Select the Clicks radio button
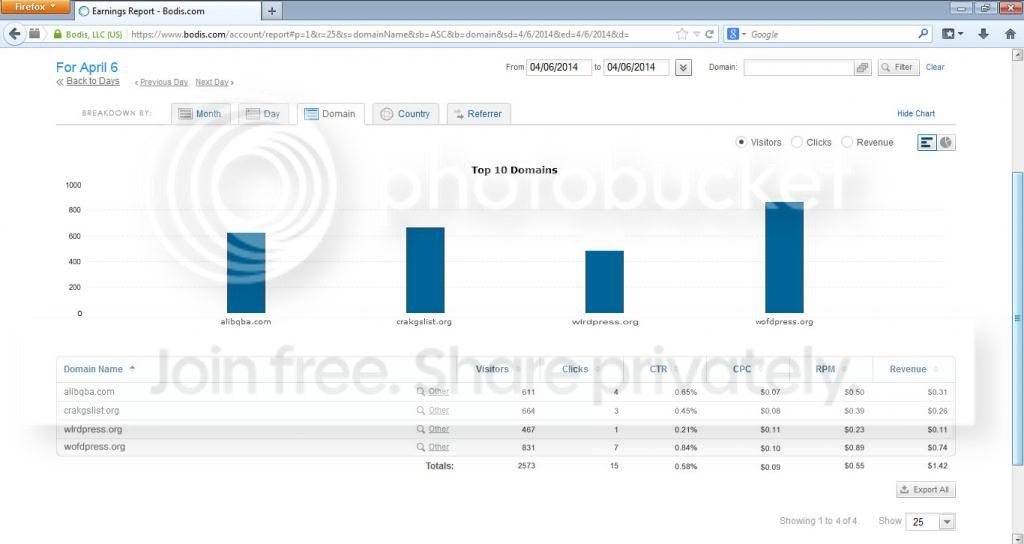The image size is (1024, 544). pos(797,142)
